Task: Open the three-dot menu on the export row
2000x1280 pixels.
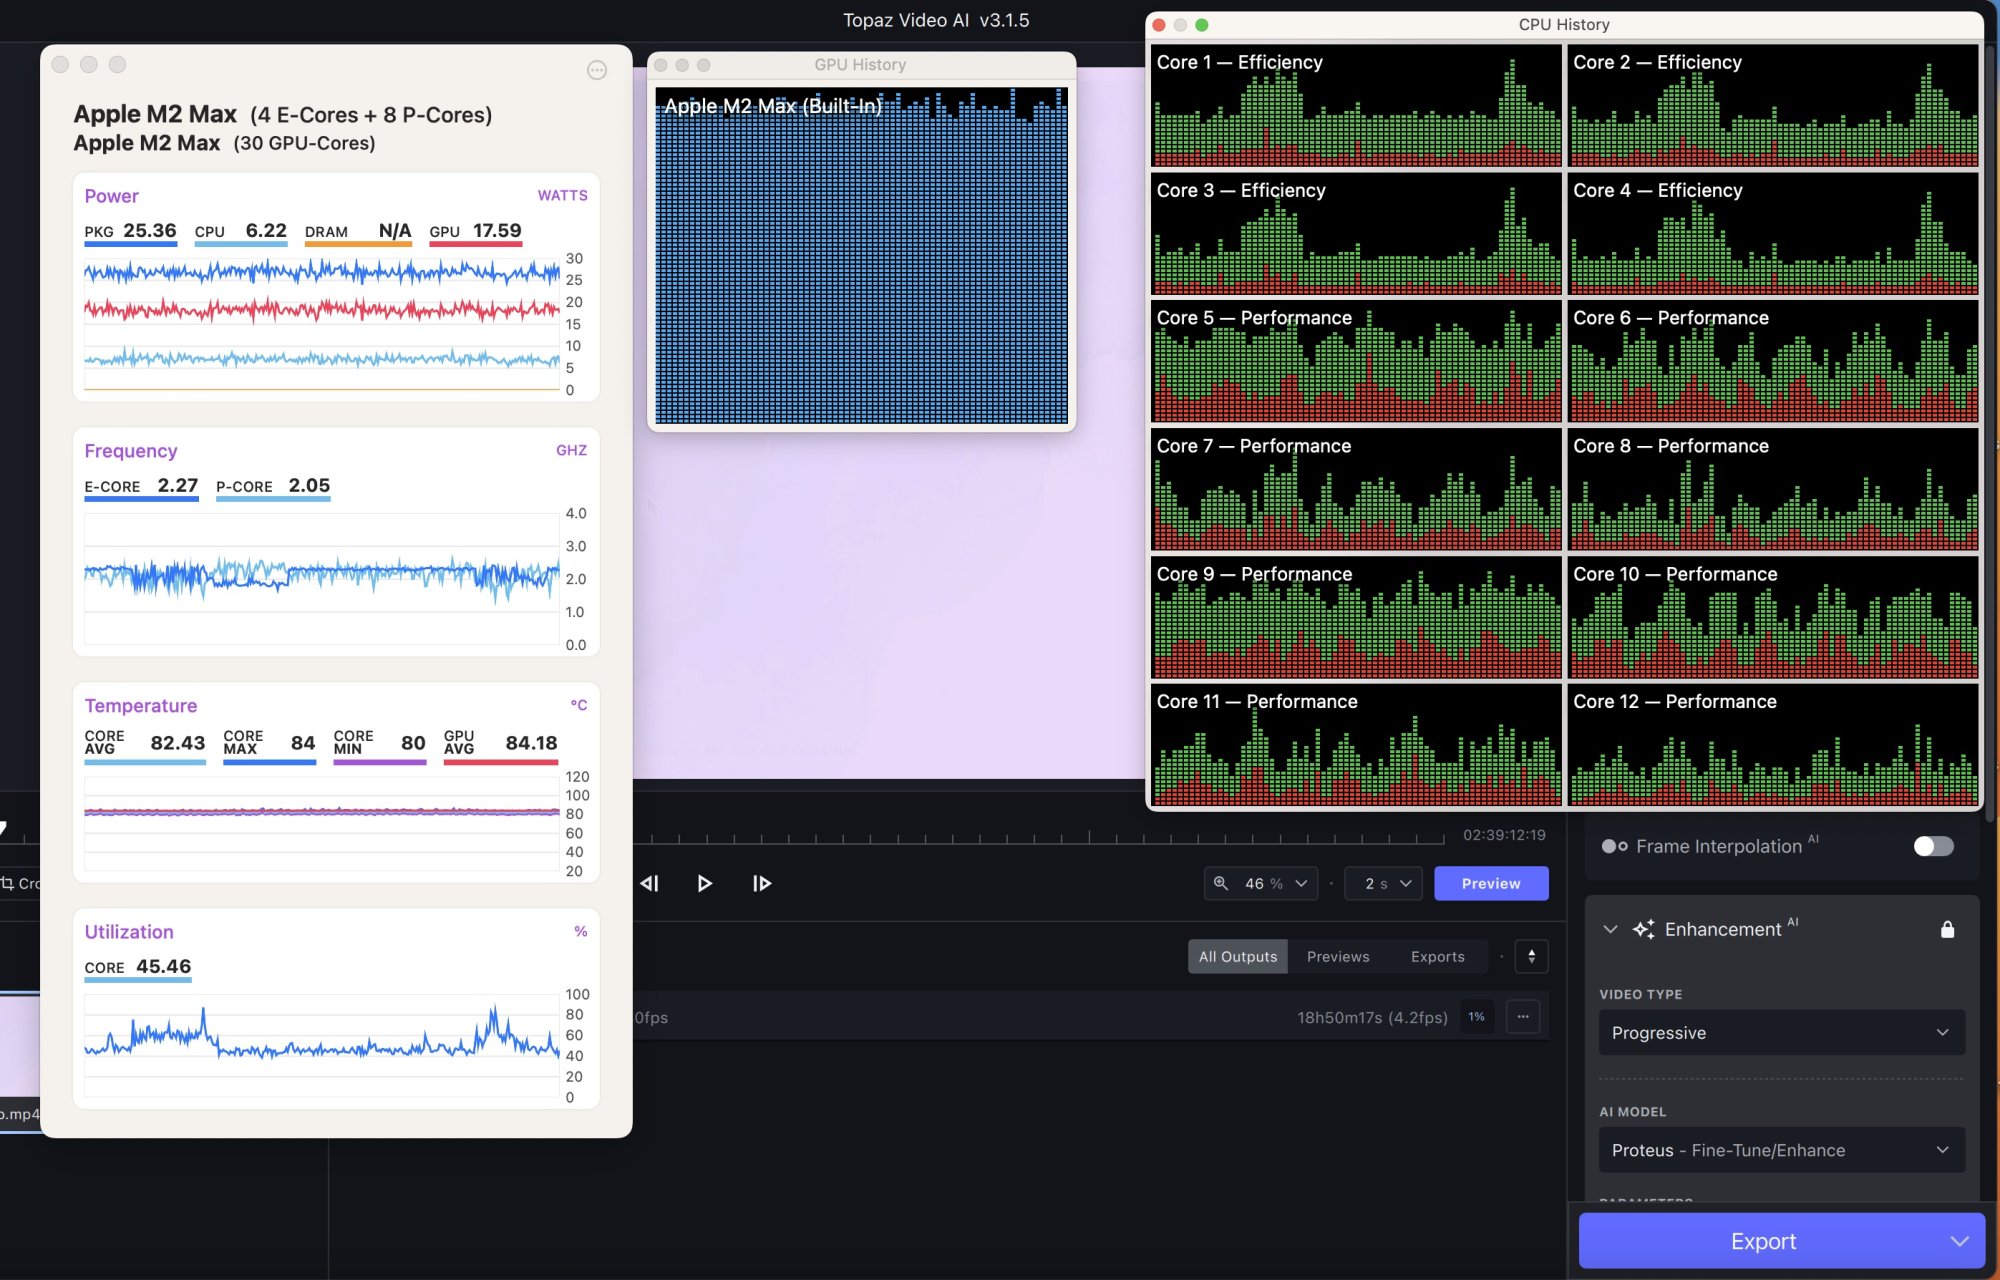Action: click(1522, 1017)
